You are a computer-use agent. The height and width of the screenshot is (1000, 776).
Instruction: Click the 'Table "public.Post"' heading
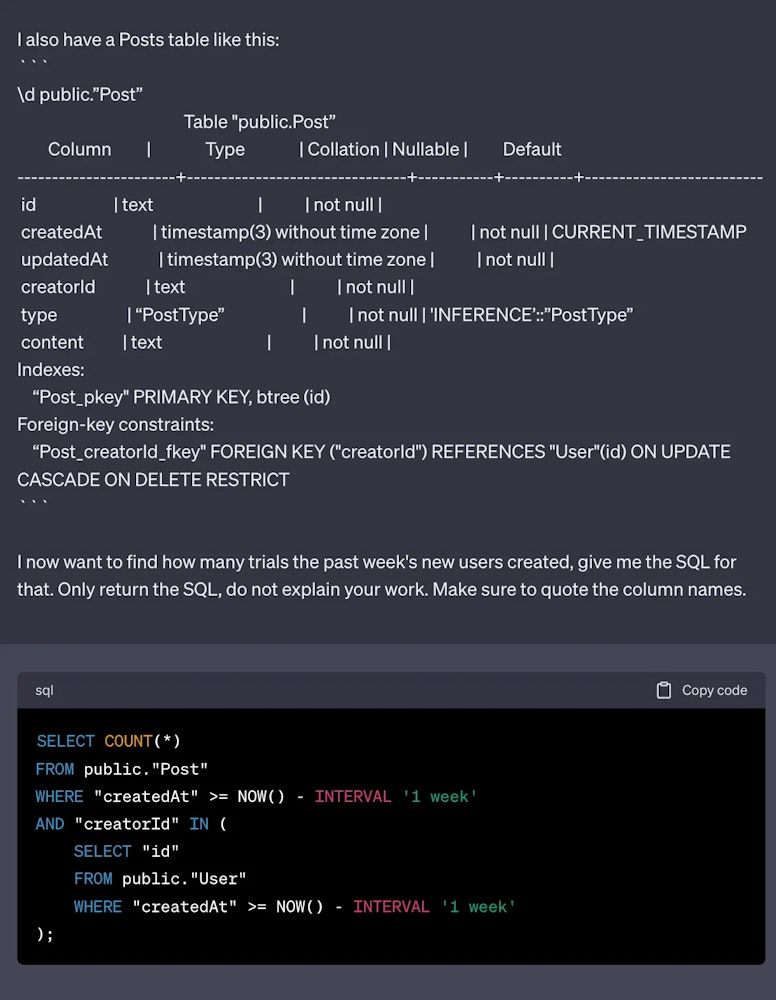coord(260,122)
